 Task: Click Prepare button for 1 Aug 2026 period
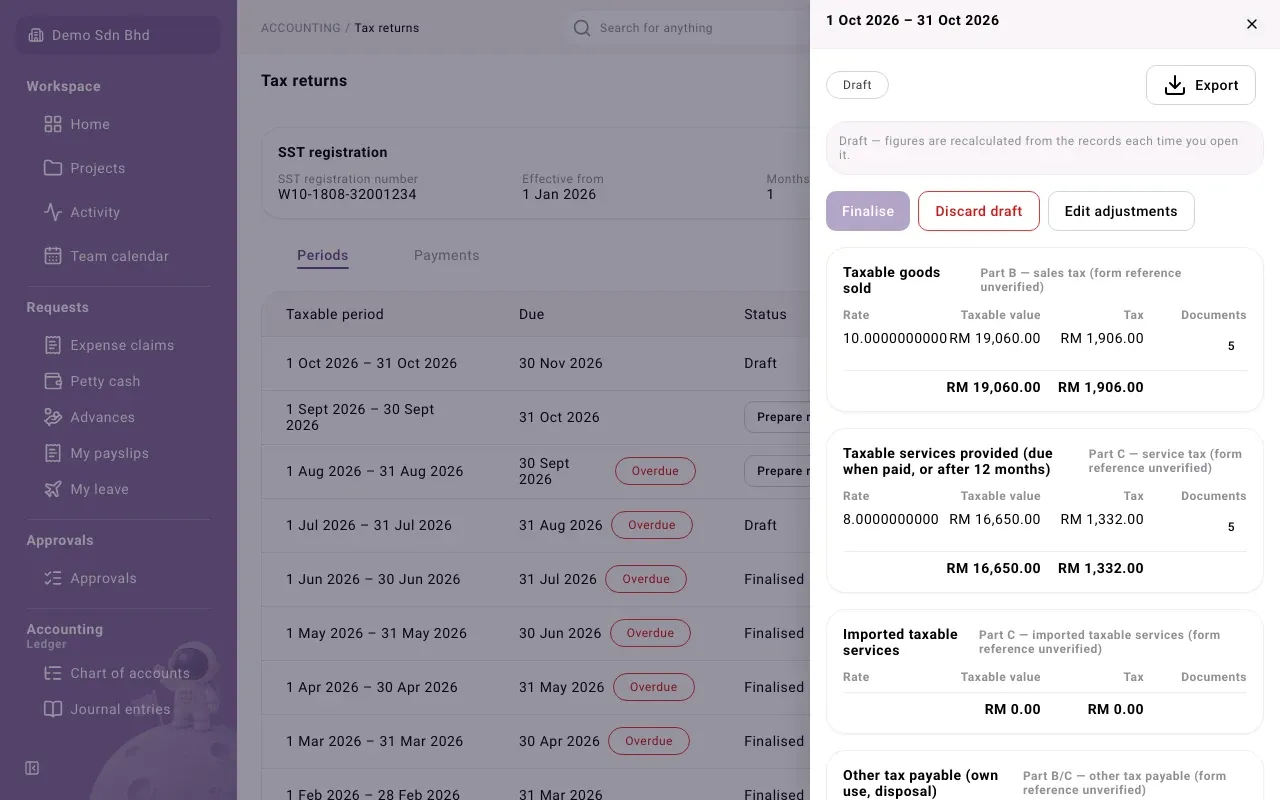tap(777, 471)
